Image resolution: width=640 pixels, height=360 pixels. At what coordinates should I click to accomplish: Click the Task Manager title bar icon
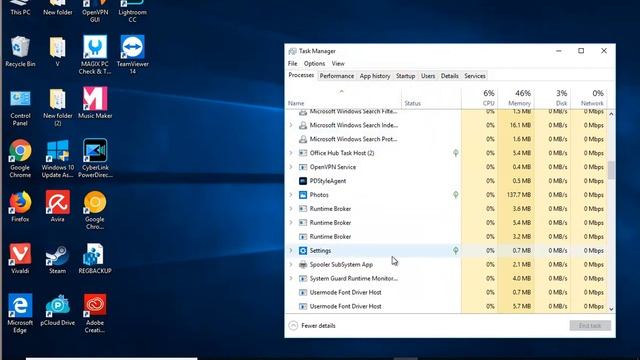click(292, 51)
